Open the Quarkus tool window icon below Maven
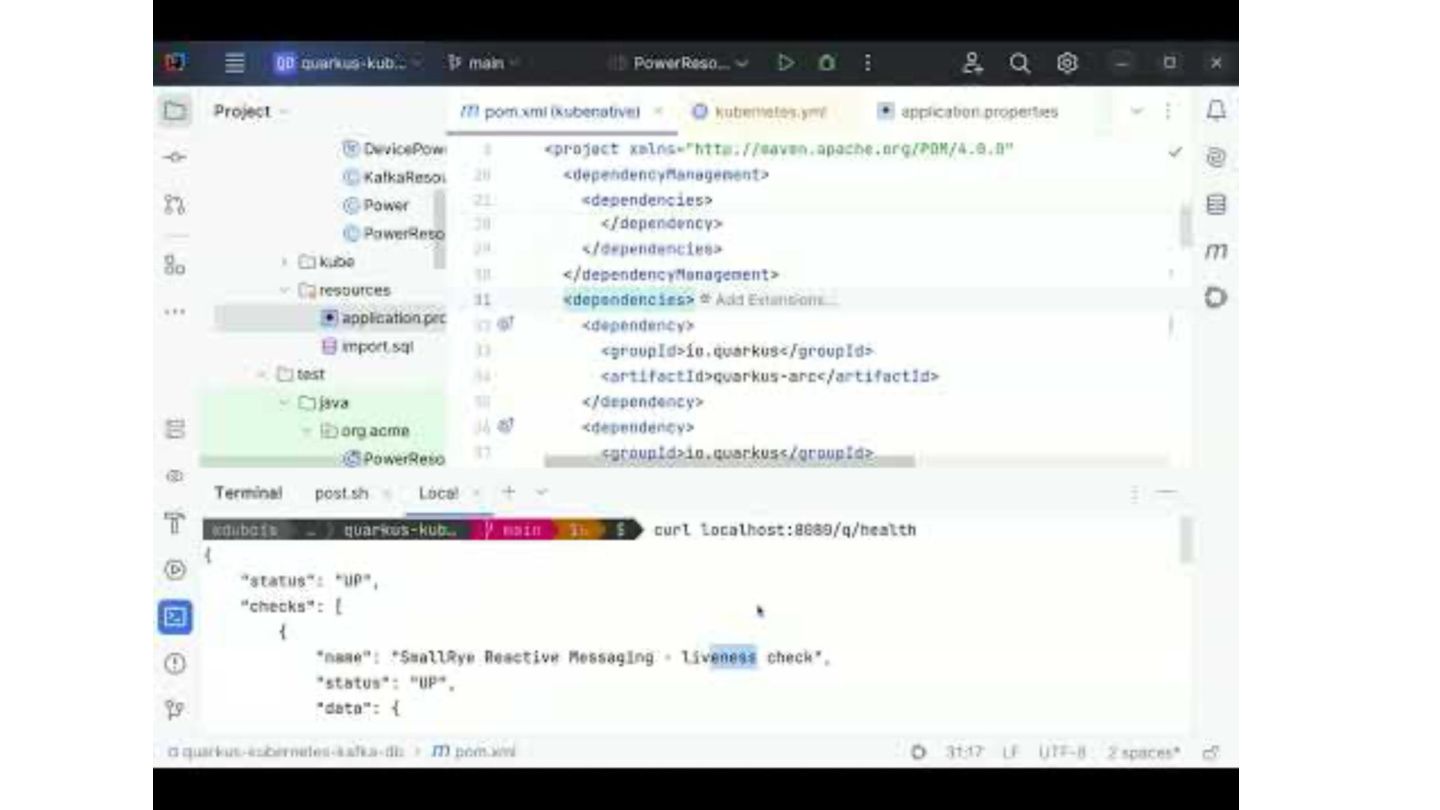The image size is (1440, 810). (1216, 298)
